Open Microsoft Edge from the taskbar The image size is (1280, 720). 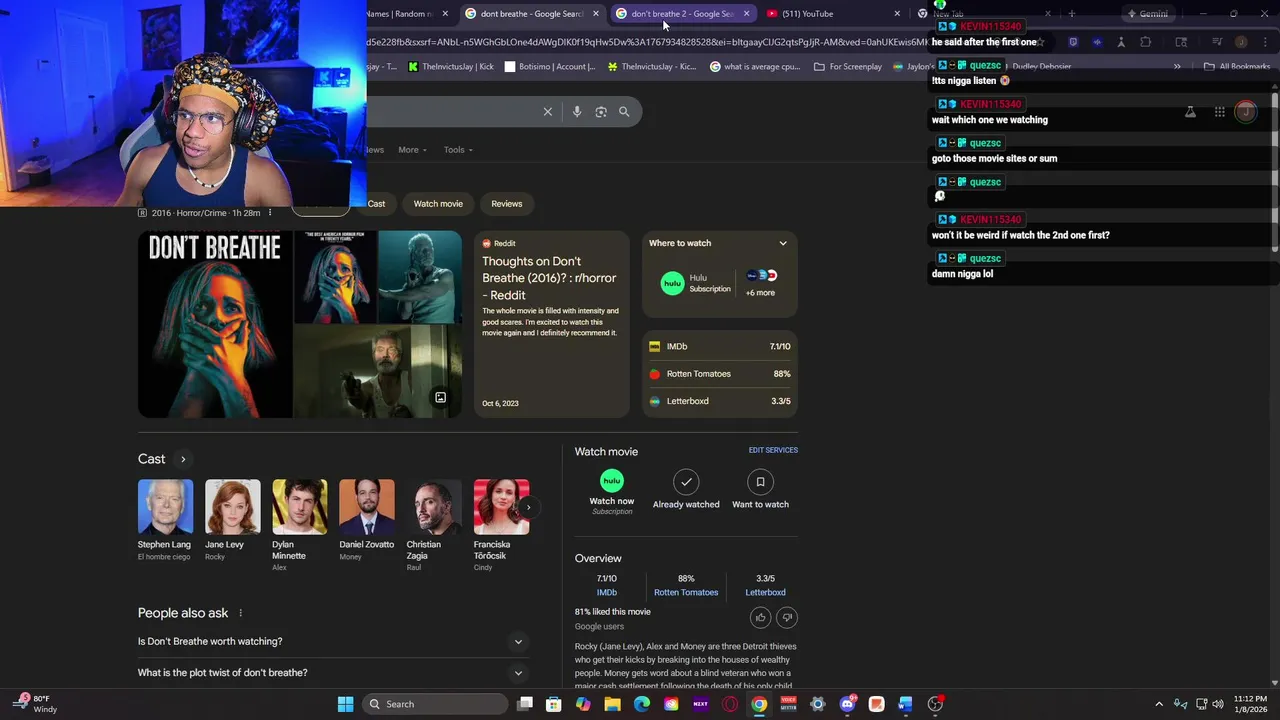642,704
